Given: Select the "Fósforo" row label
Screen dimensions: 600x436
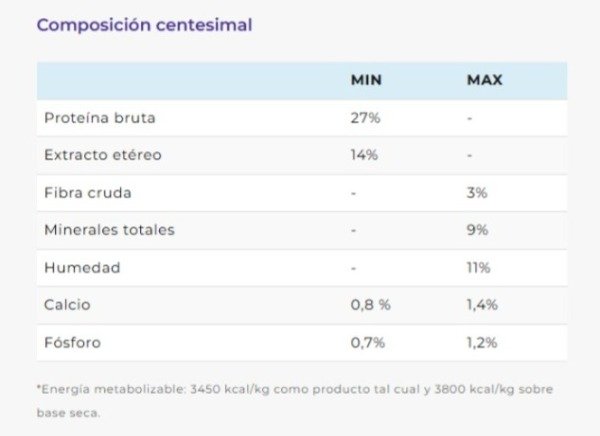Looking at the screenshot, I should (72, 342).
